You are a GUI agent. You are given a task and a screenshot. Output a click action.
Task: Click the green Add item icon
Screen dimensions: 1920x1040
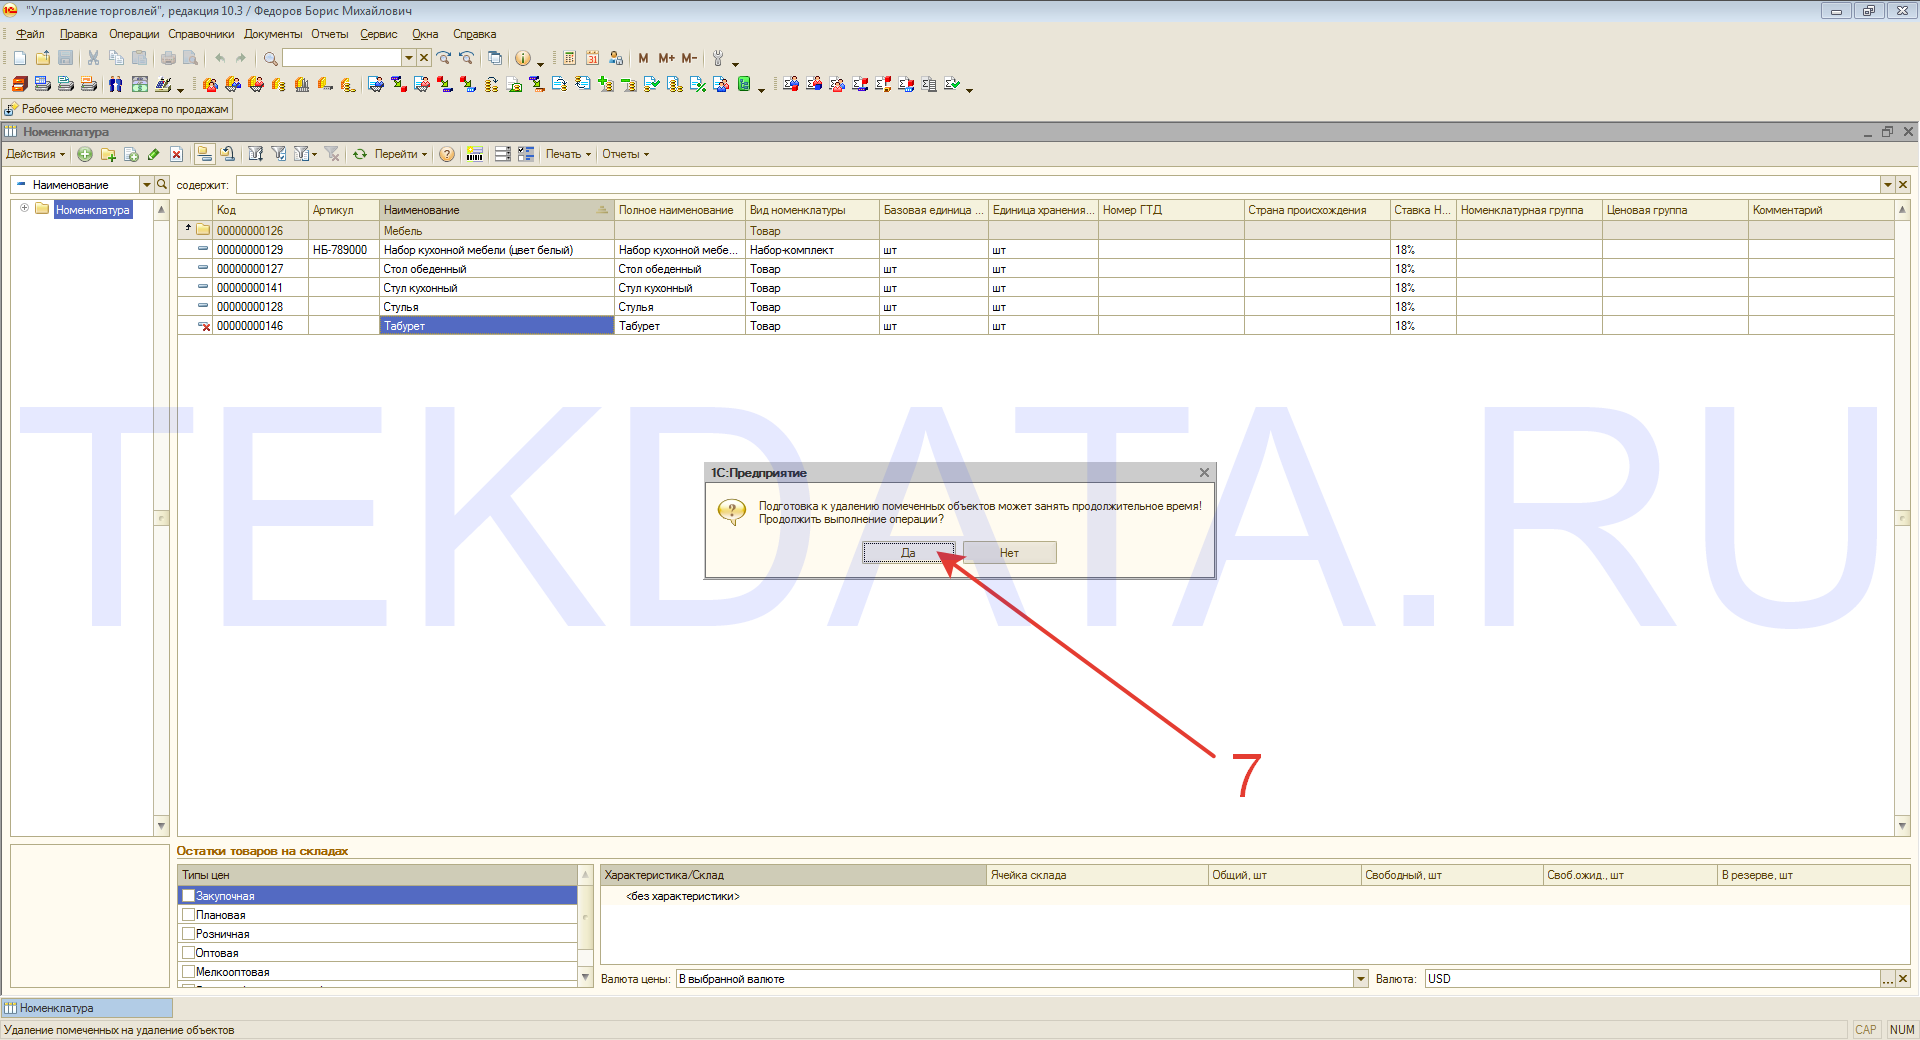click(x=85, y=154)
